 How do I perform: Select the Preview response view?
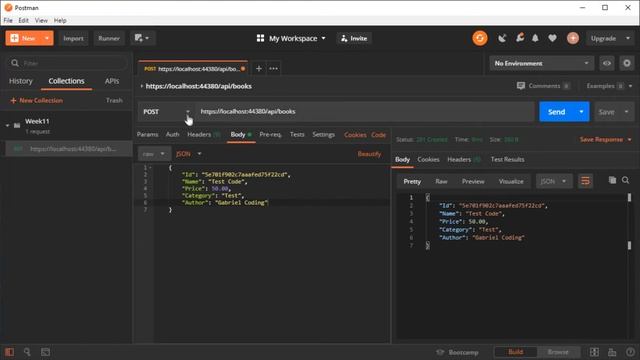click(x=473, y=181)
